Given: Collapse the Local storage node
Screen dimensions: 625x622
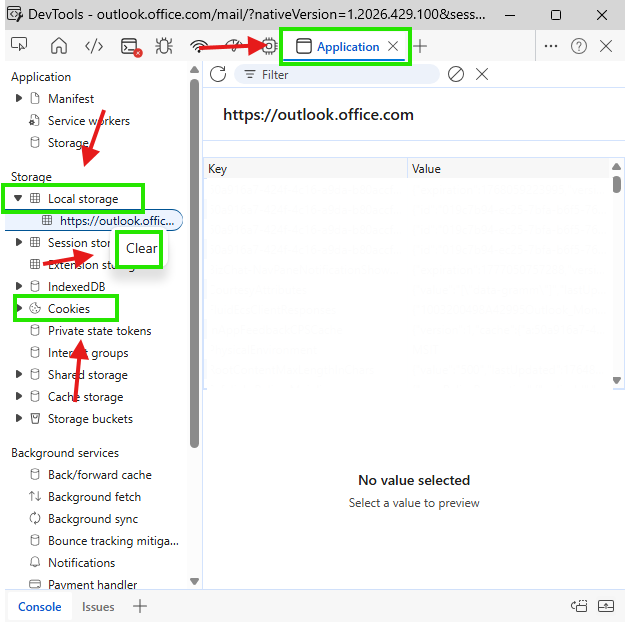Looking at the screenshot, I should (18, 198).
